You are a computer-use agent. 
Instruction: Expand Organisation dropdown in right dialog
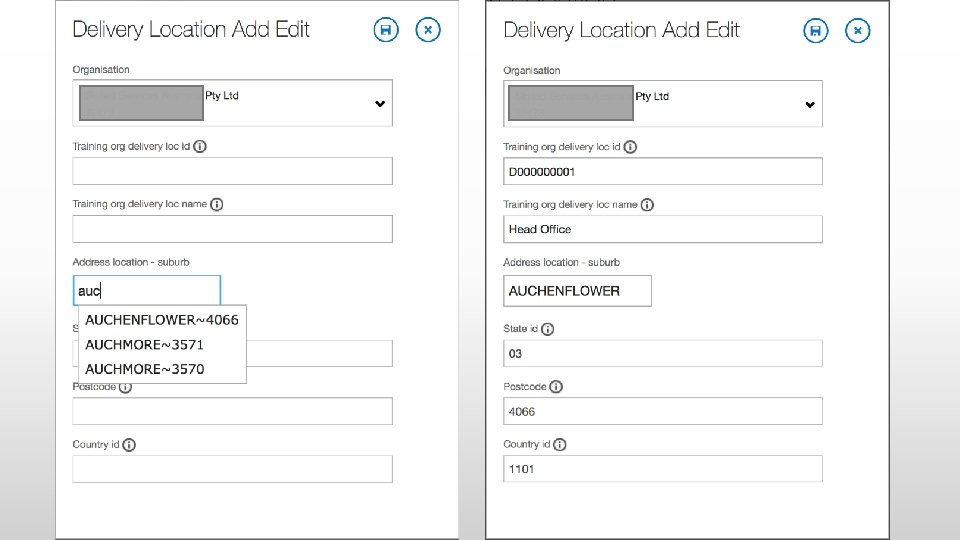(x=810, y=105)
